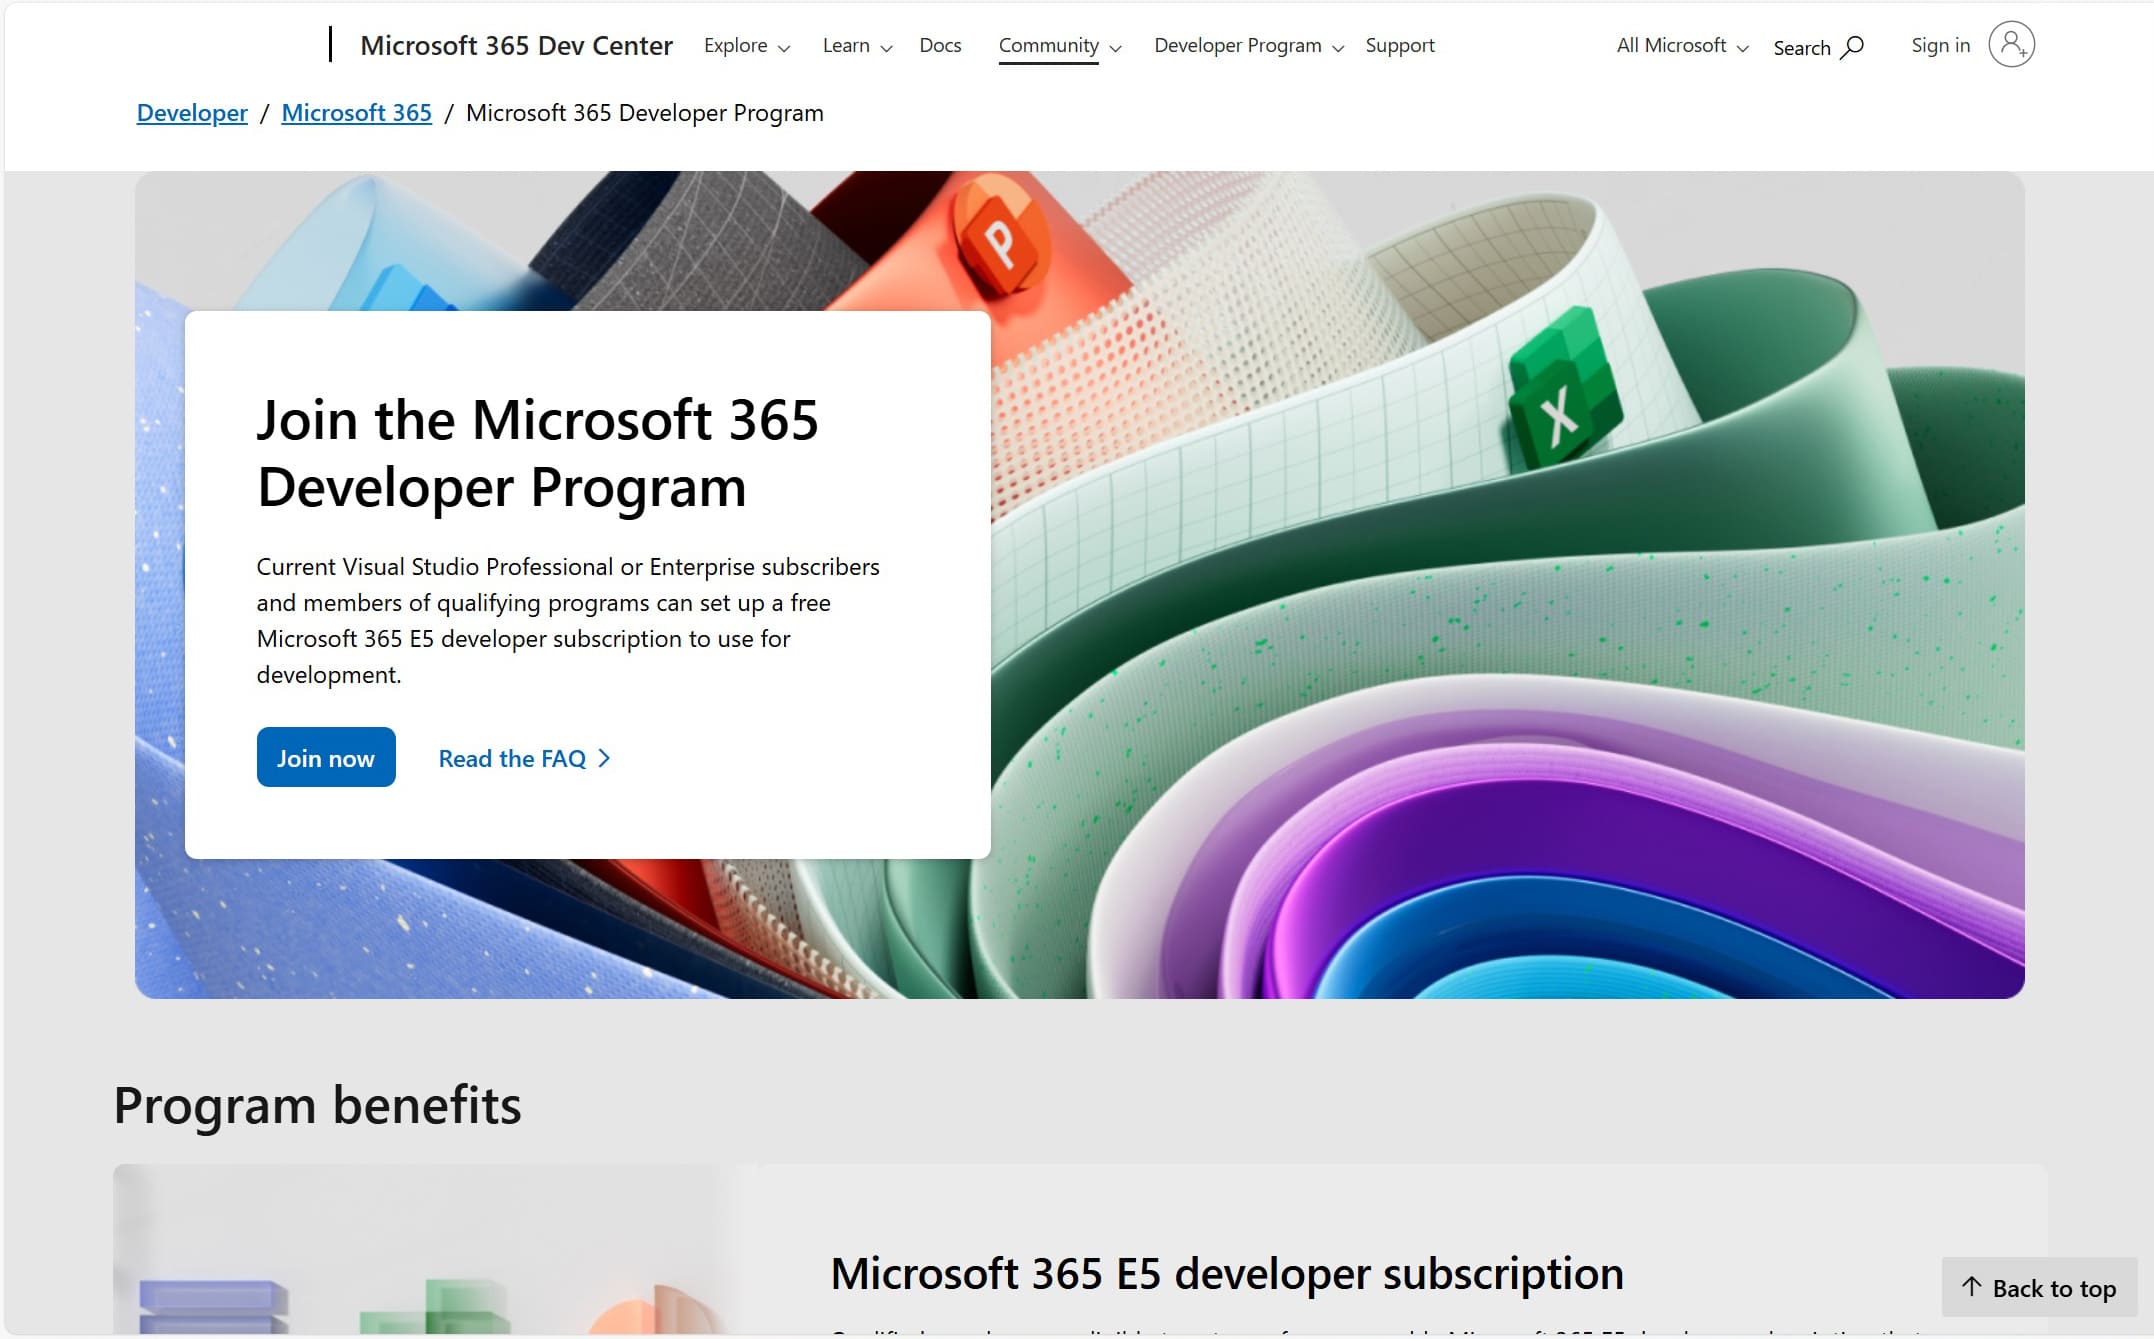Open the Developer Program menu

[x=1247, y=43]
